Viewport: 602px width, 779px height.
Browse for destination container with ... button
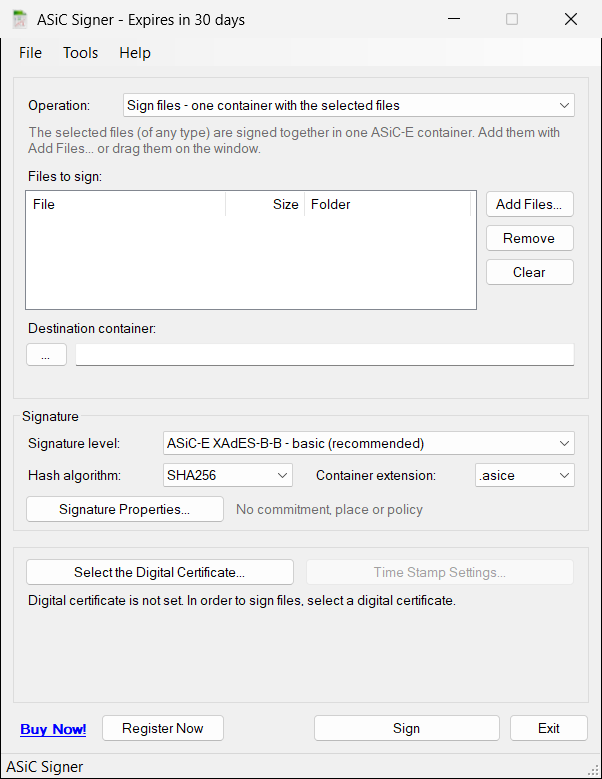[46, 355]
